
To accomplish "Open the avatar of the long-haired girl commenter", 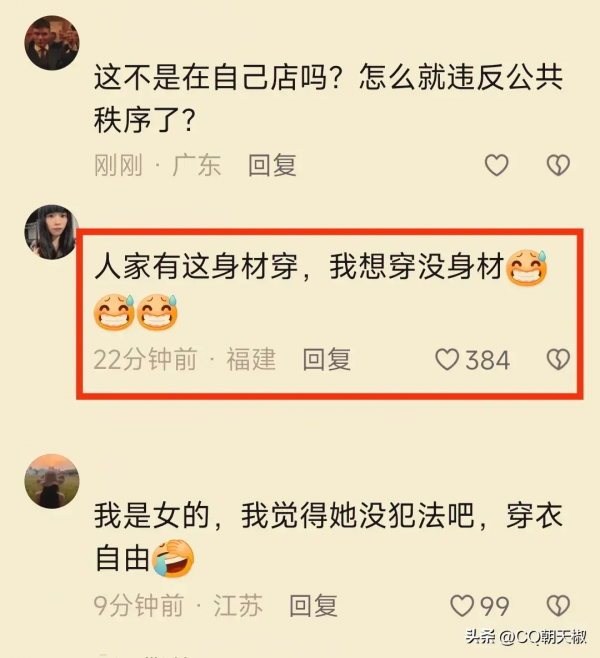I will pos(51,232).
